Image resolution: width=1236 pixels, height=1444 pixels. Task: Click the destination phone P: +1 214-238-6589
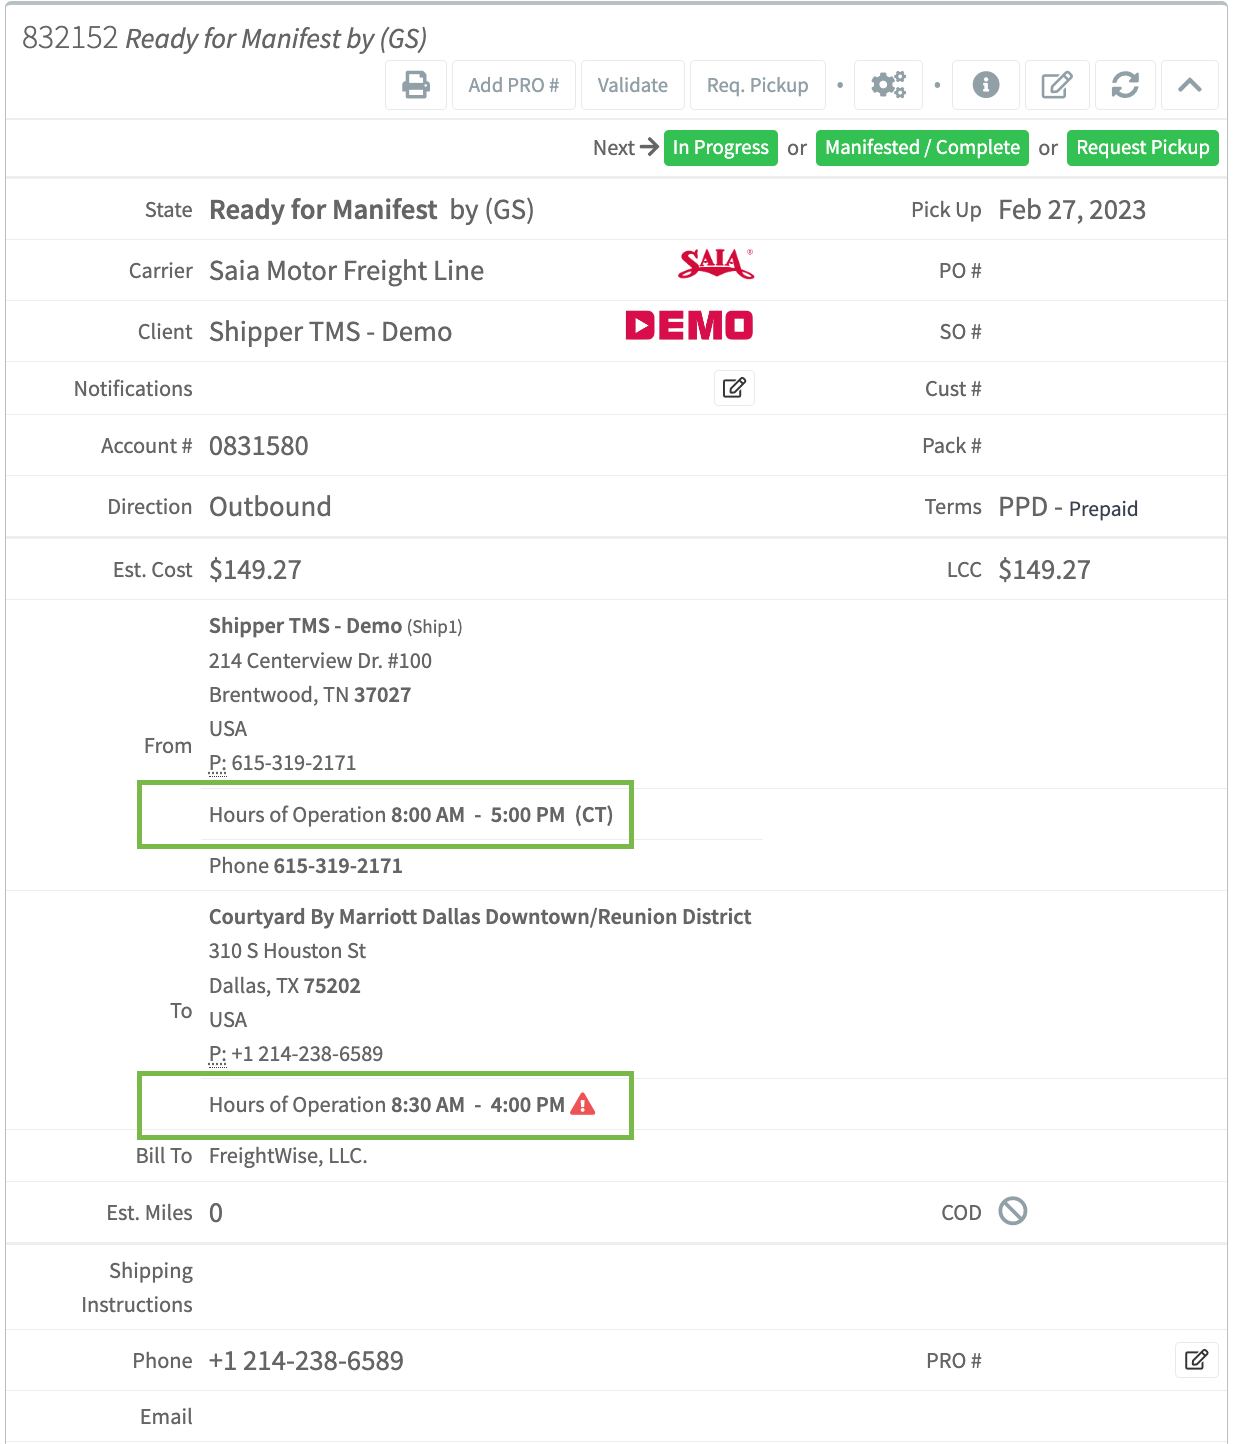click(296, 1054)
